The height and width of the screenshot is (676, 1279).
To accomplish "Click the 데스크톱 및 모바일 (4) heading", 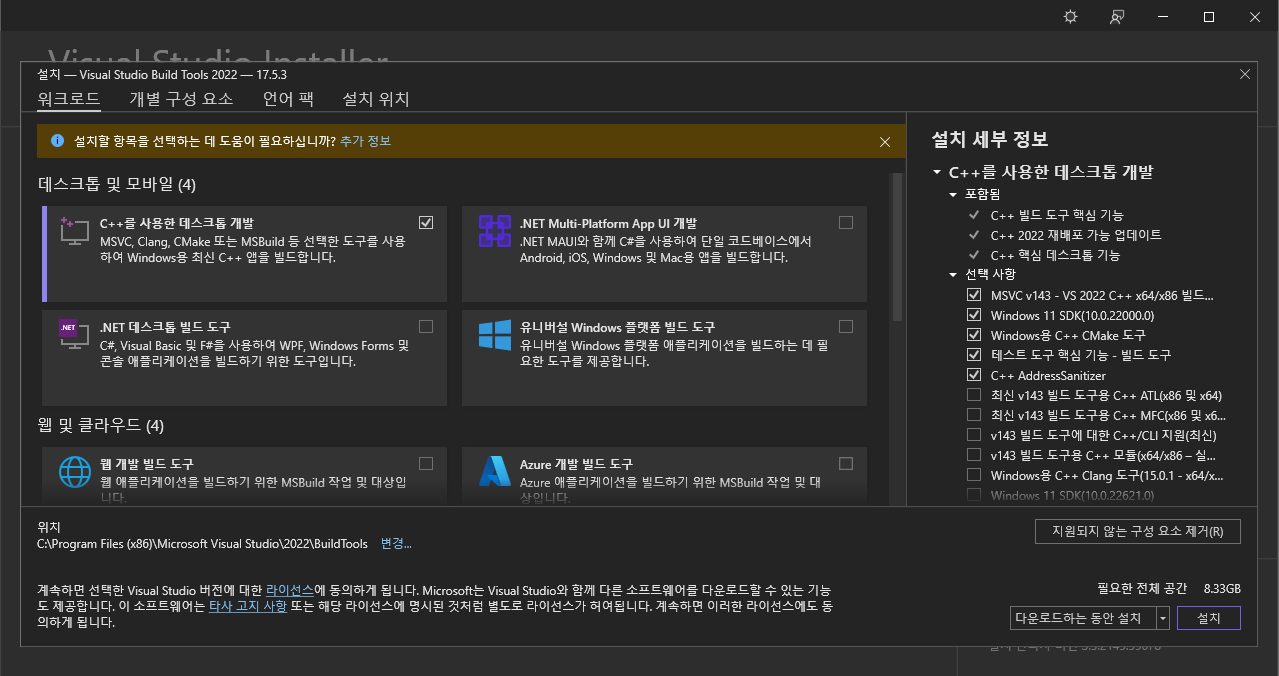I will (117, 185).
